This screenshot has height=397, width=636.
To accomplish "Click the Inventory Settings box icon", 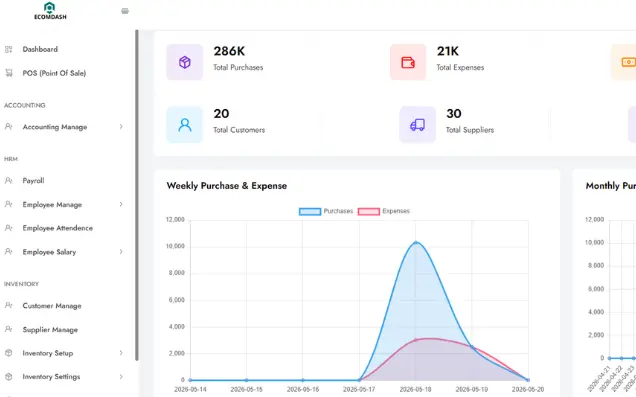I will pyautogui.click(x=9, y=376).
